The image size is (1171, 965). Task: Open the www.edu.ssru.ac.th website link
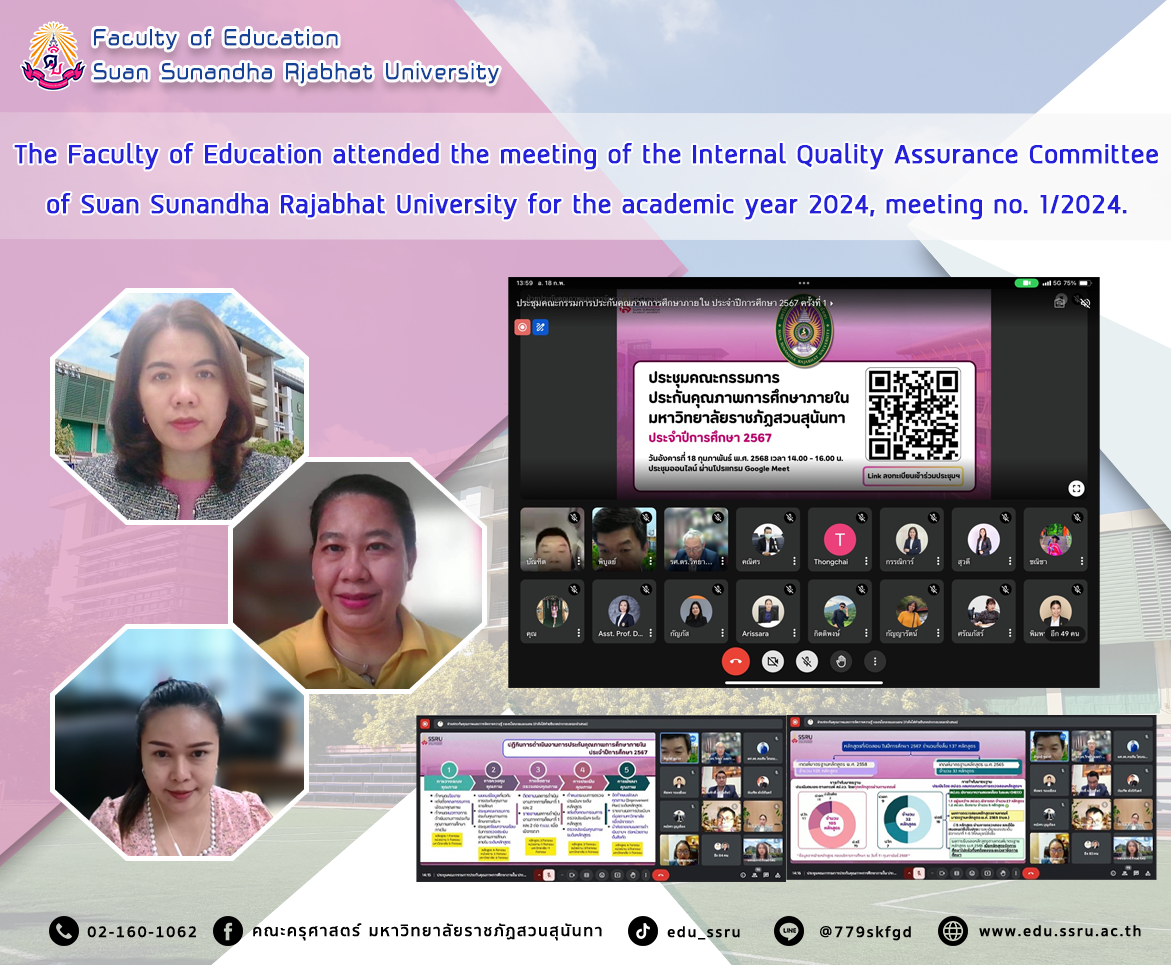coord(1059,931)
